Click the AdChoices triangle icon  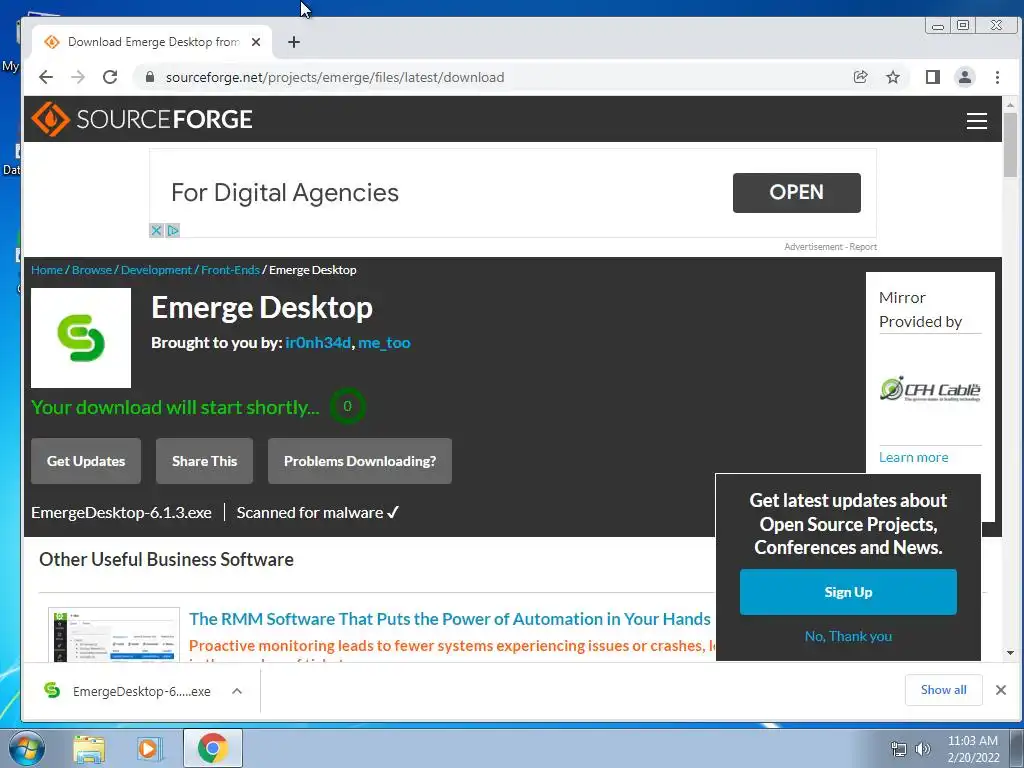[x=172, y=231]
